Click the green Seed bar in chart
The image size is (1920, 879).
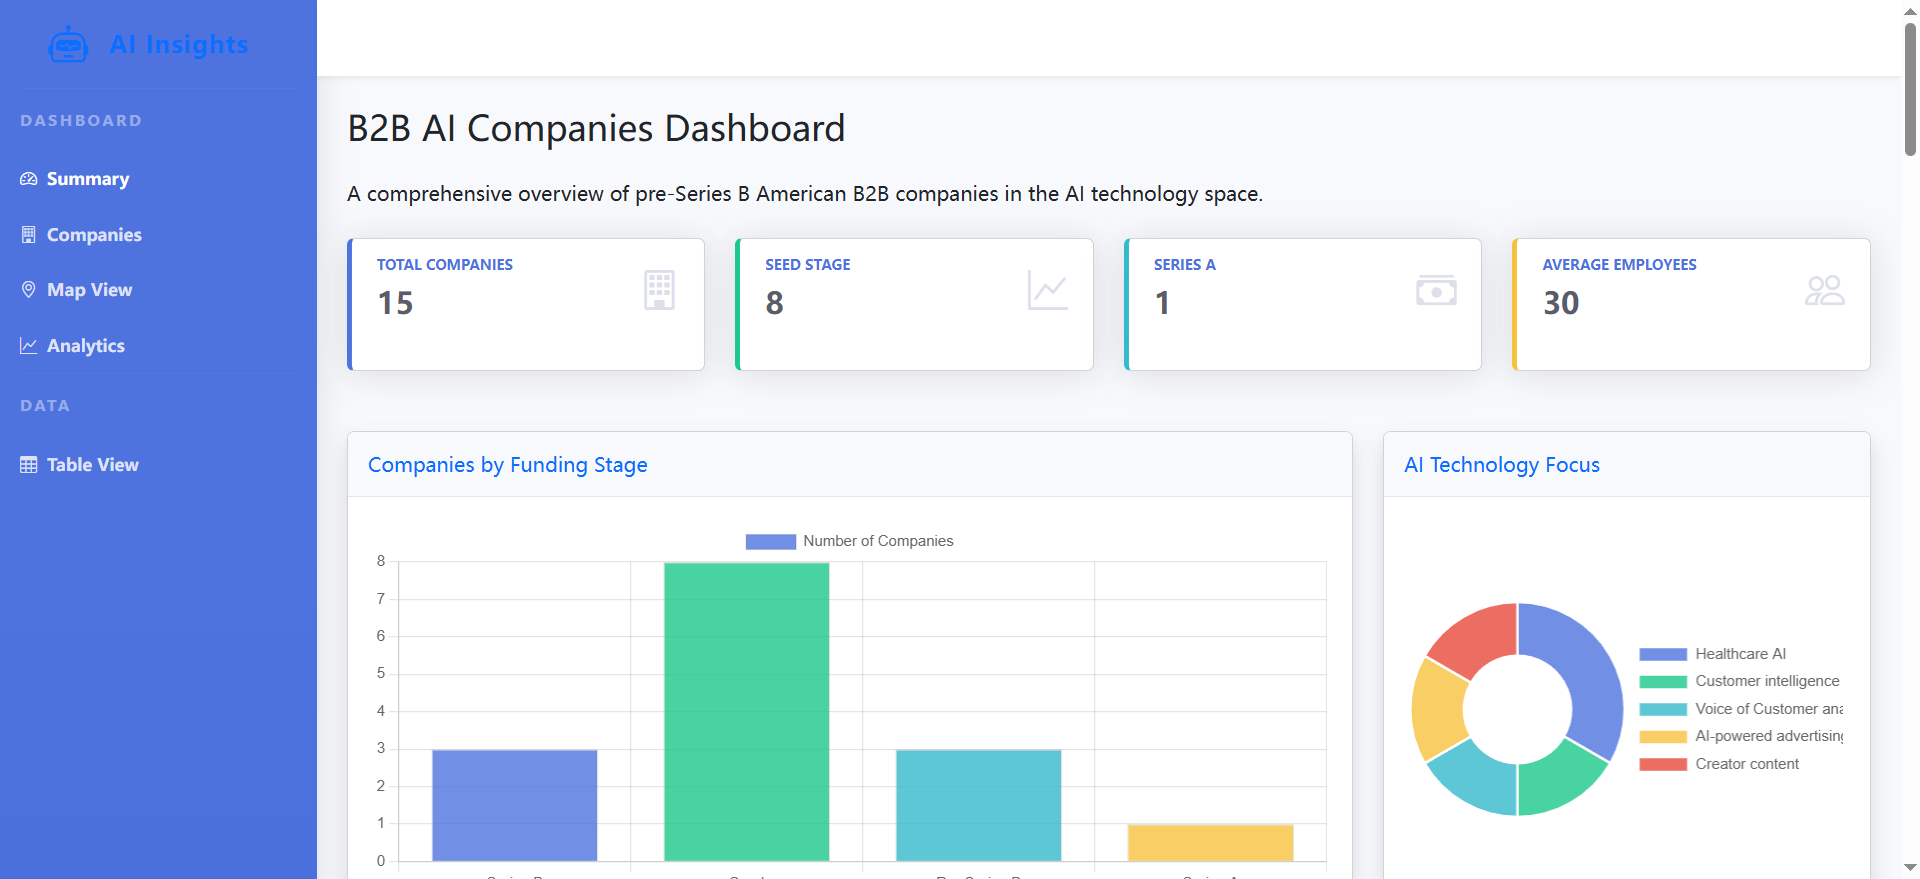point(746,710)
